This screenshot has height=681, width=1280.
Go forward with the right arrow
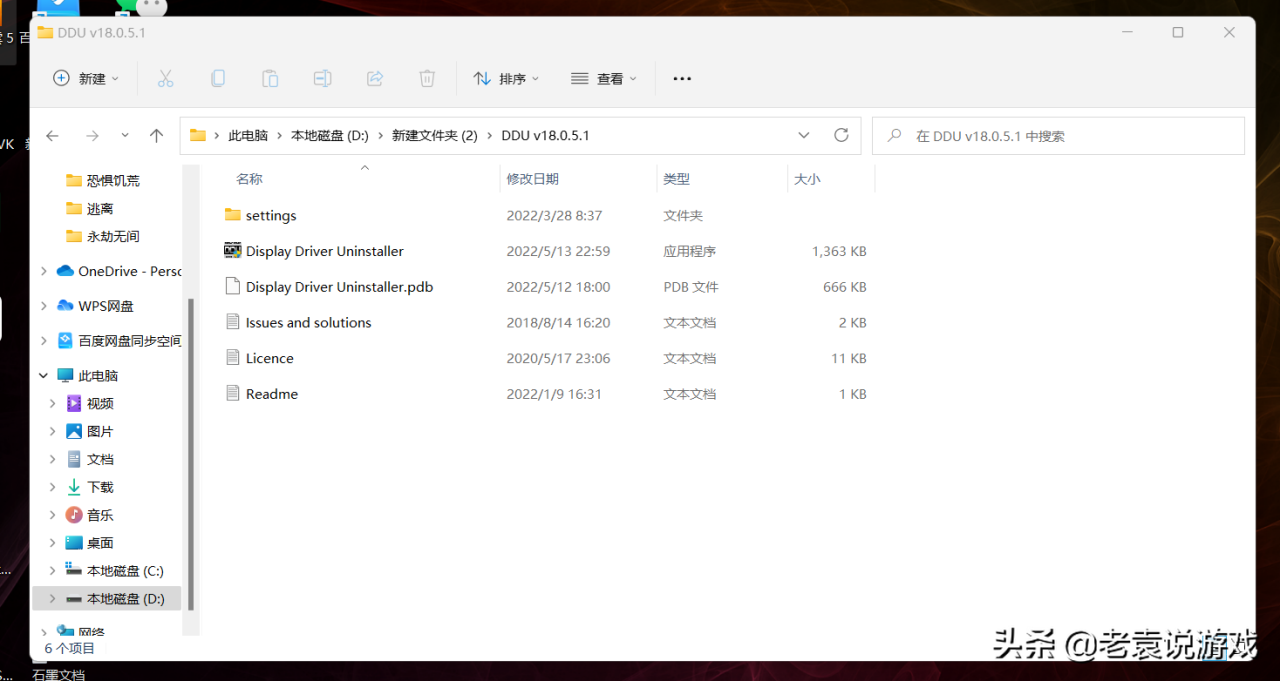pos(92,135)
